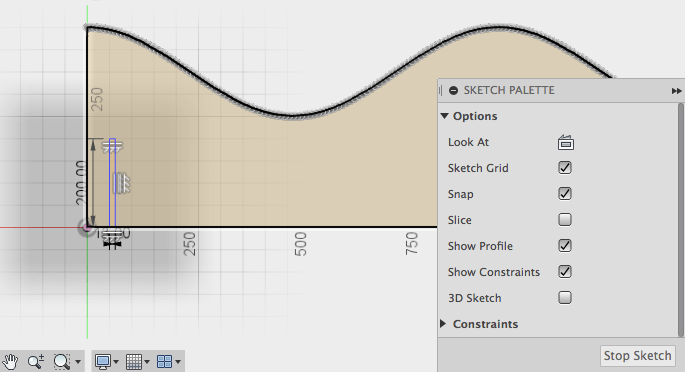Enable the 3D Sketch checkbox
This screenshot has width=685, height=372.
565,298
